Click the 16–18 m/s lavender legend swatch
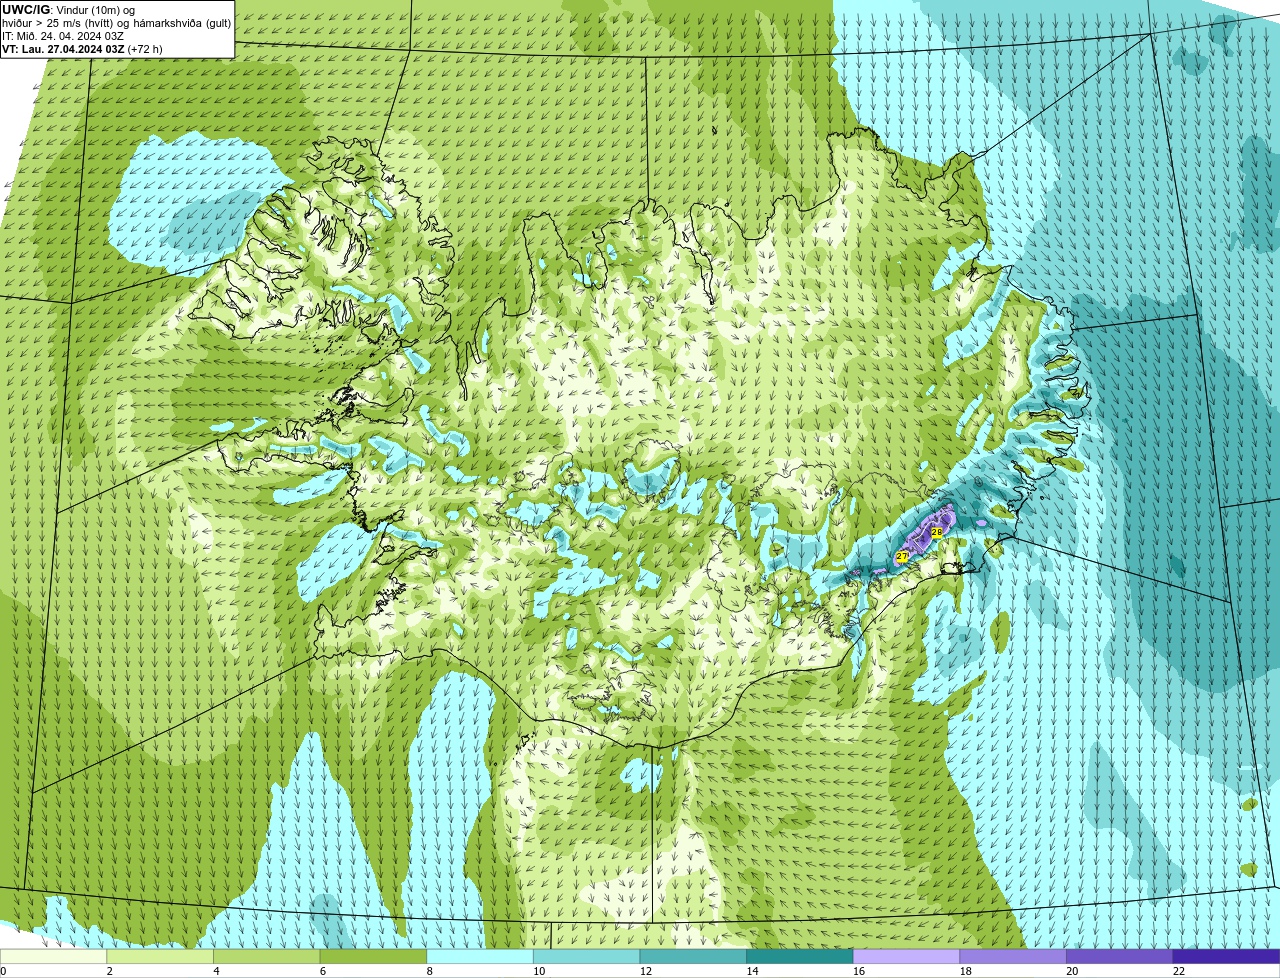Screen dimensions: 1280x978 (906, 956)
